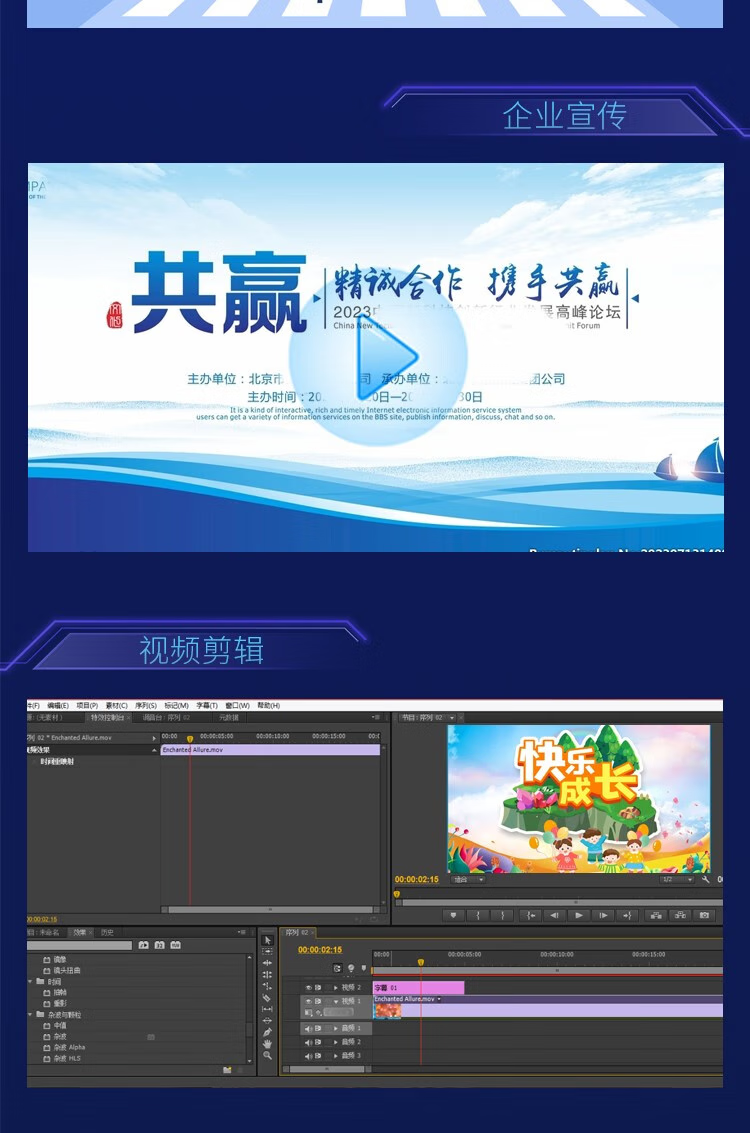Click the 快乐成长 program monitor preview

pos(578,799)
